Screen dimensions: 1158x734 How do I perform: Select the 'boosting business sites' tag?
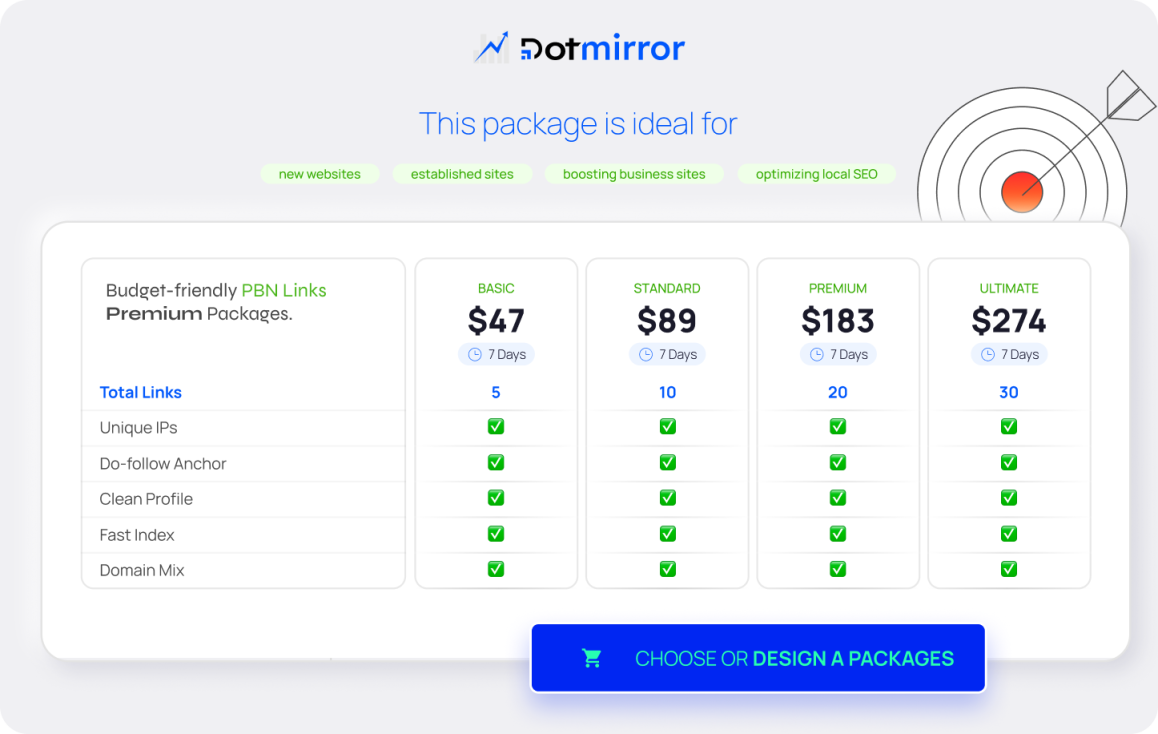pos(634,174)
